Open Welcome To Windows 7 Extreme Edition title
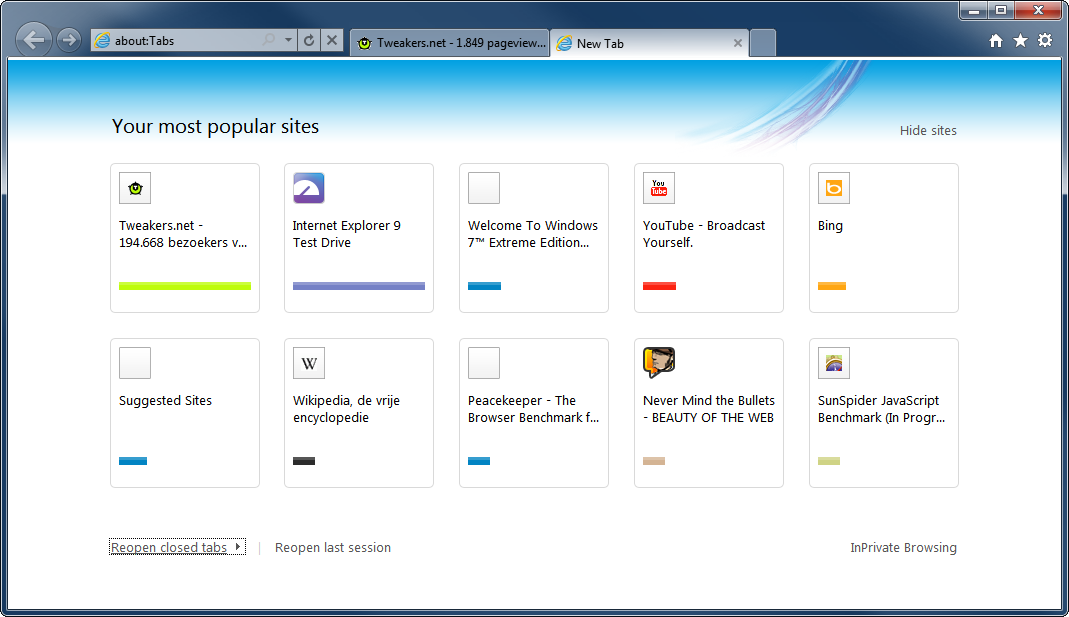Viewport: 1069px width, 617px height. pyautogui.click(x=532, y=234)
